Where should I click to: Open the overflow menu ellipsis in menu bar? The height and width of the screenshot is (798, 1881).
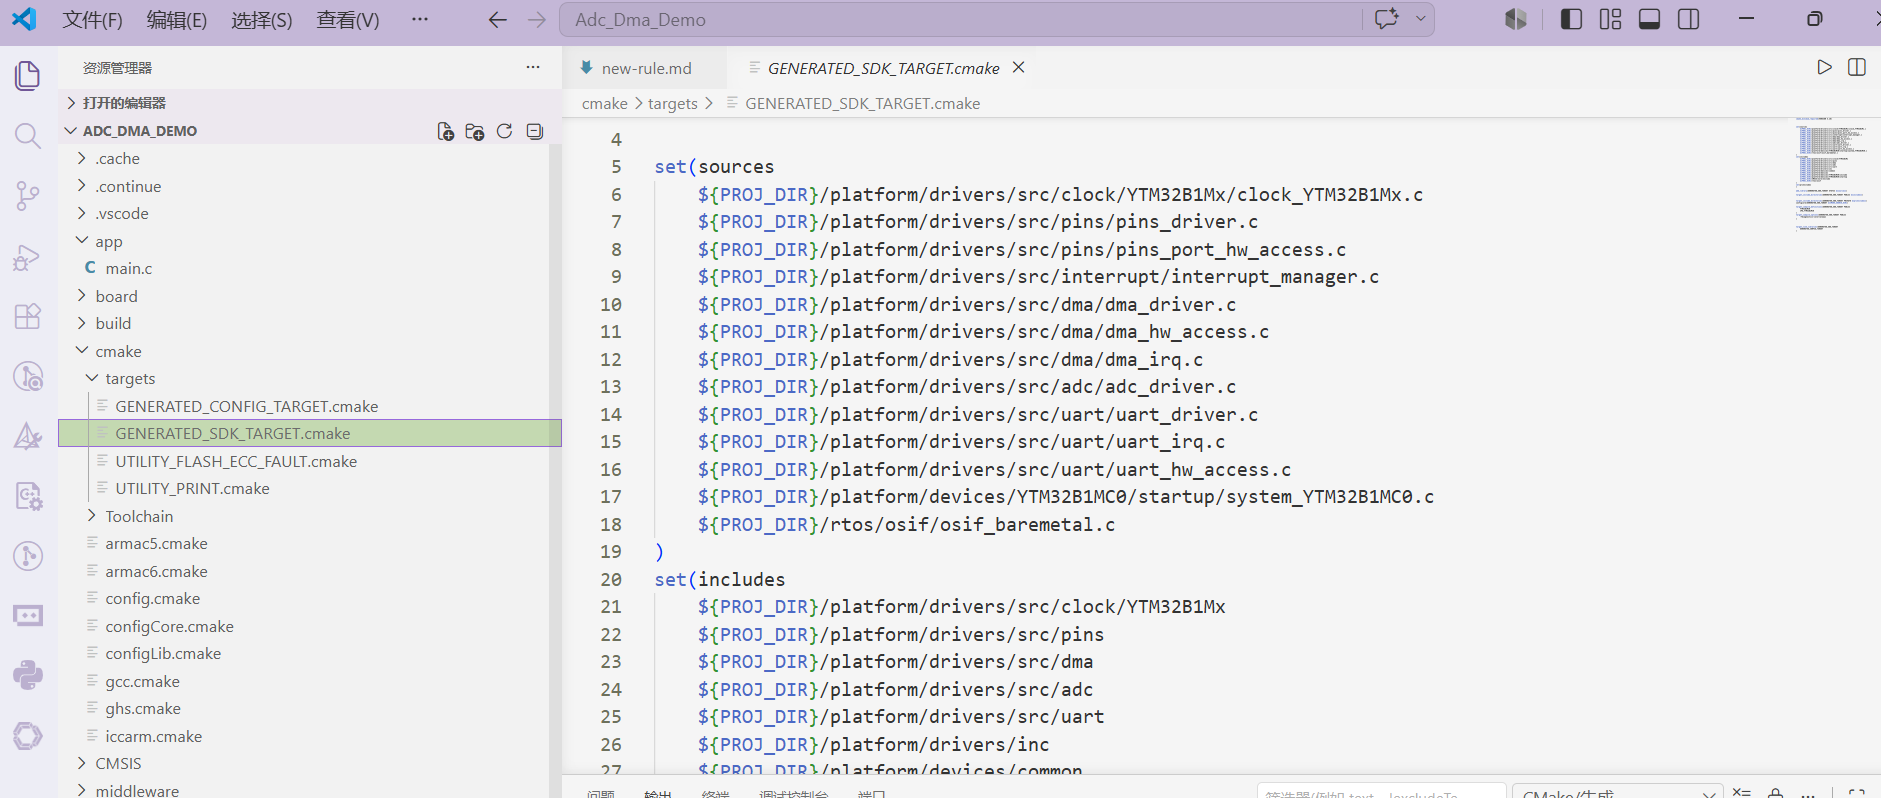420,20
